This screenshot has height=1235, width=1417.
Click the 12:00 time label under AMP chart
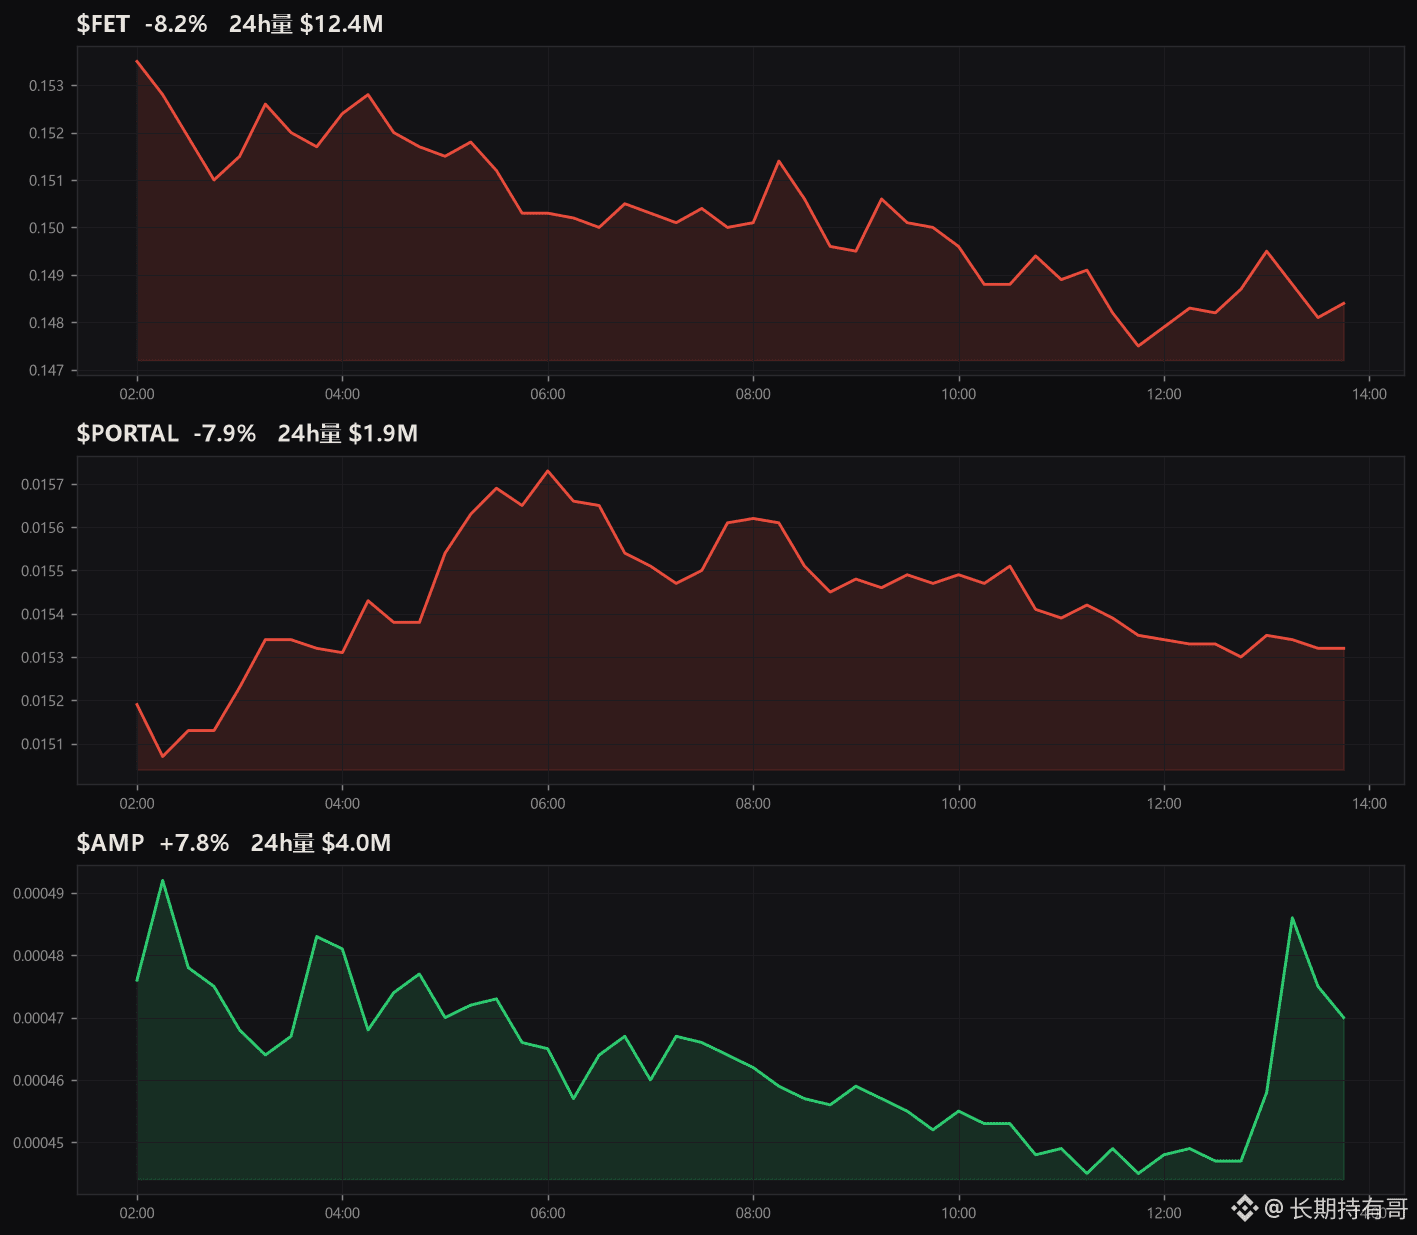pyautogui.click(x=1164, y=1213)
